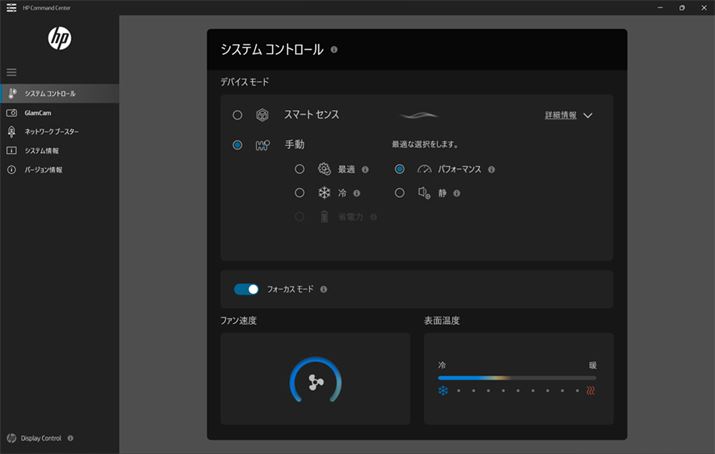Show info for Display Control
Screen dimensions: 715x454
(x=70, y=438)
